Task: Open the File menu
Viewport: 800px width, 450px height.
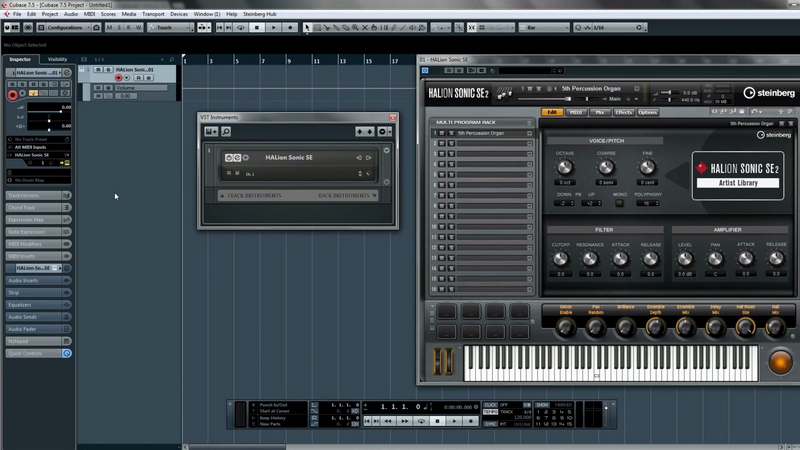Action: click(17, 14)
